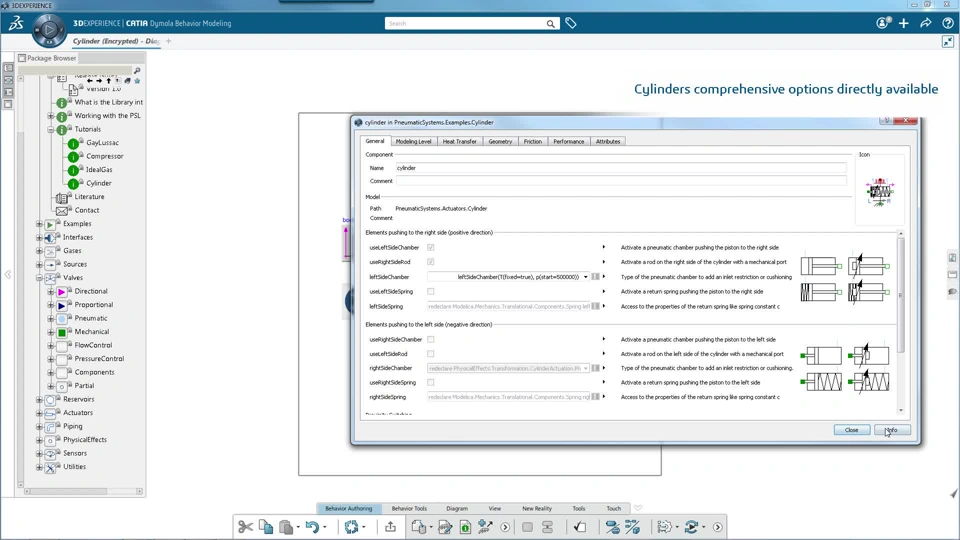The height and width of the screenshot is (540, 960).
Task: Click the Directional valves icon
Action: point(61,291)
